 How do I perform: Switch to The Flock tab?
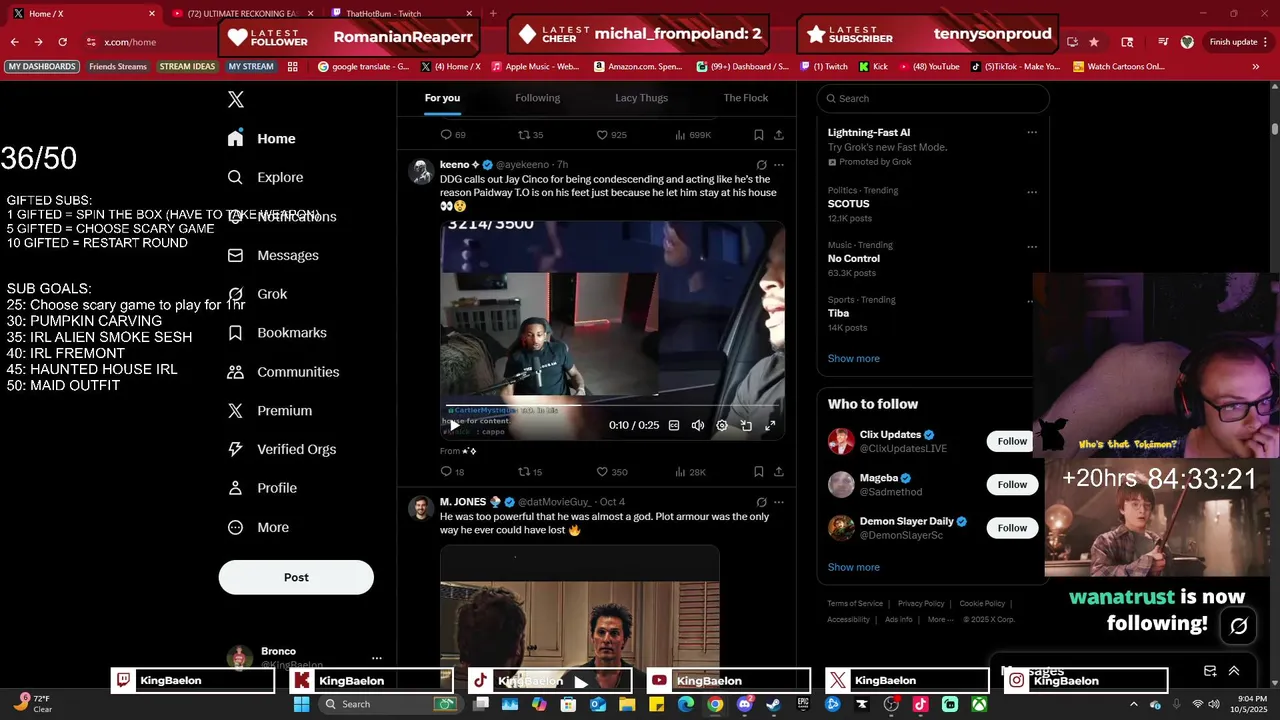coord(746,98)
